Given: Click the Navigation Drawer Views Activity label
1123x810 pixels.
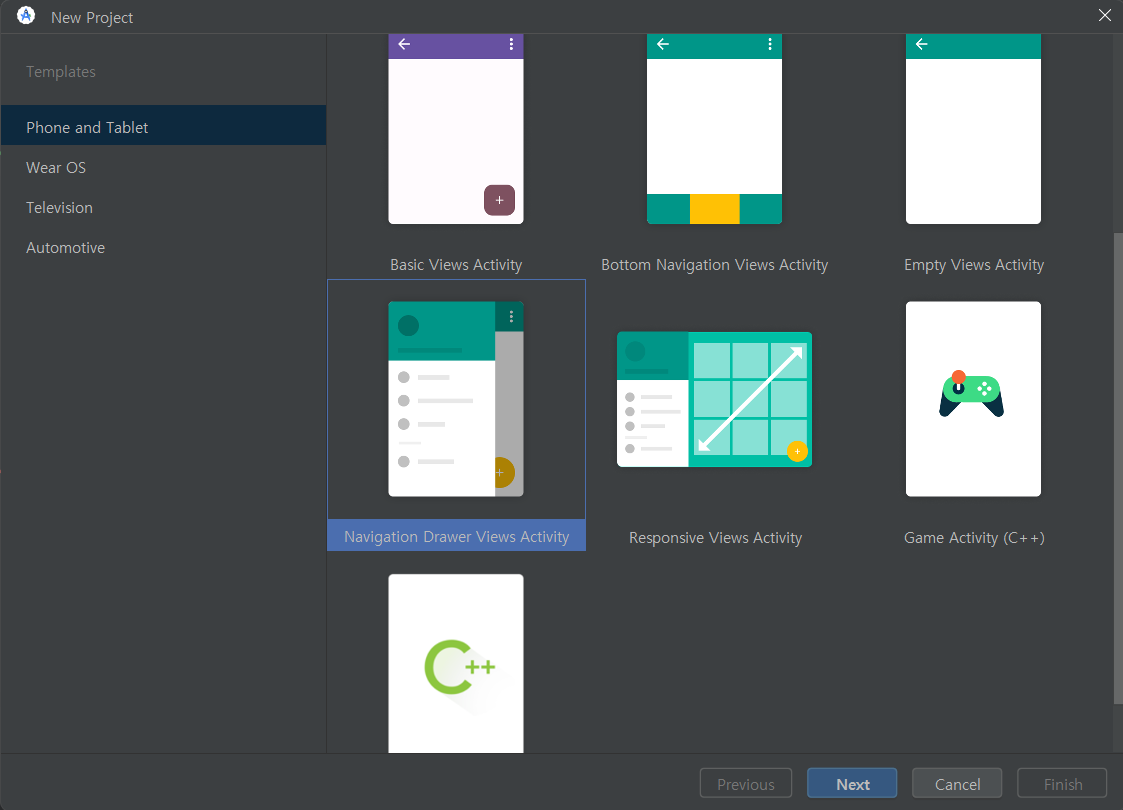Looking at the screenshot, I should 456,536.
